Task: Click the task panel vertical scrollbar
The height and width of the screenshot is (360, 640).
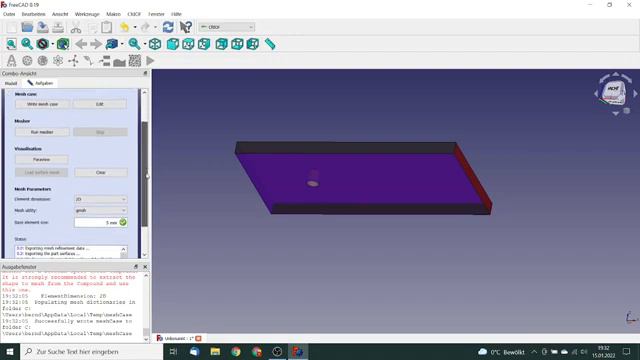Action: (144, 173)
